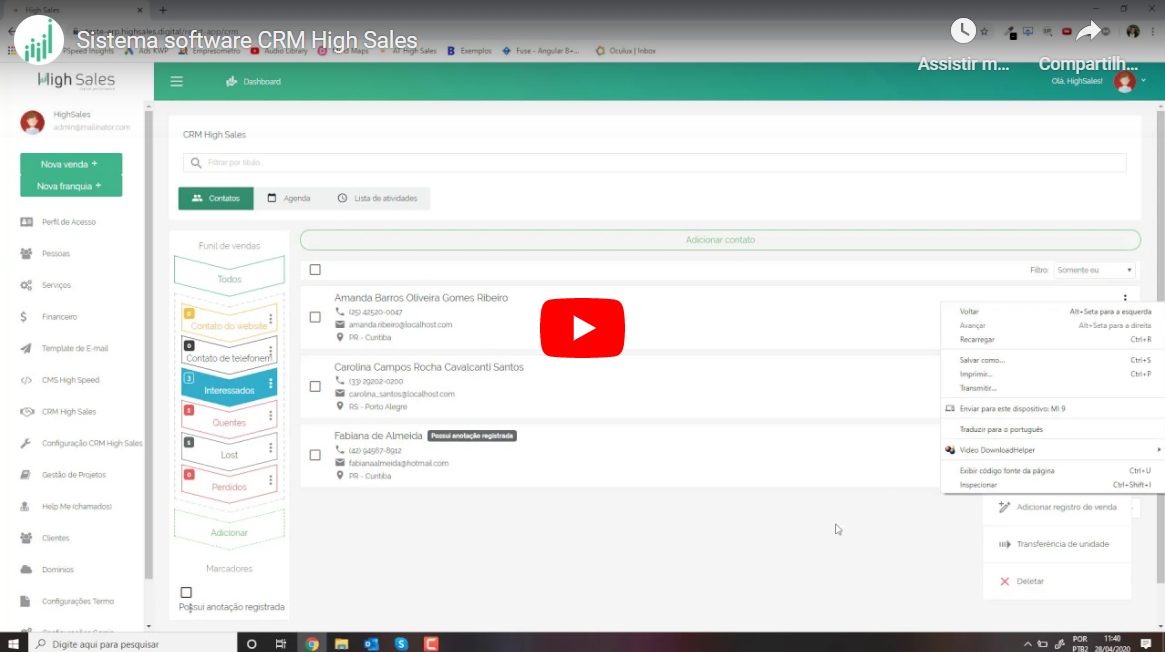Open Contato do website stage options
Viewport: 1165px width, 652px height.
(270, 319)
